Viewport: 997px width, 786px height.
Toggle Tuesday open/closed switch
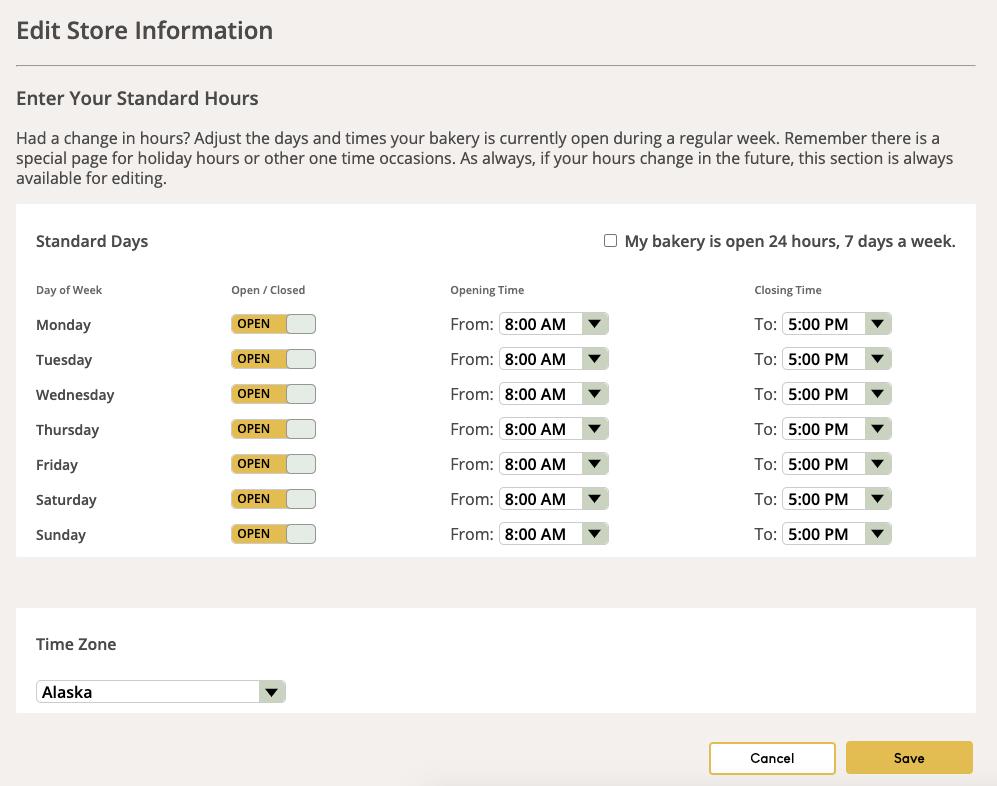tap(273, 359)
